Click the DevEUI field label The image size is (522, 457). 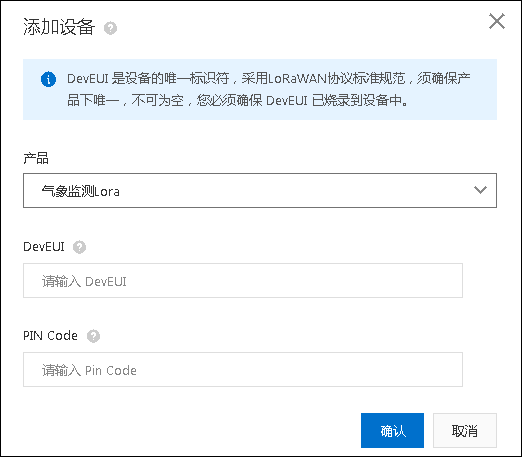pos(44,247)
